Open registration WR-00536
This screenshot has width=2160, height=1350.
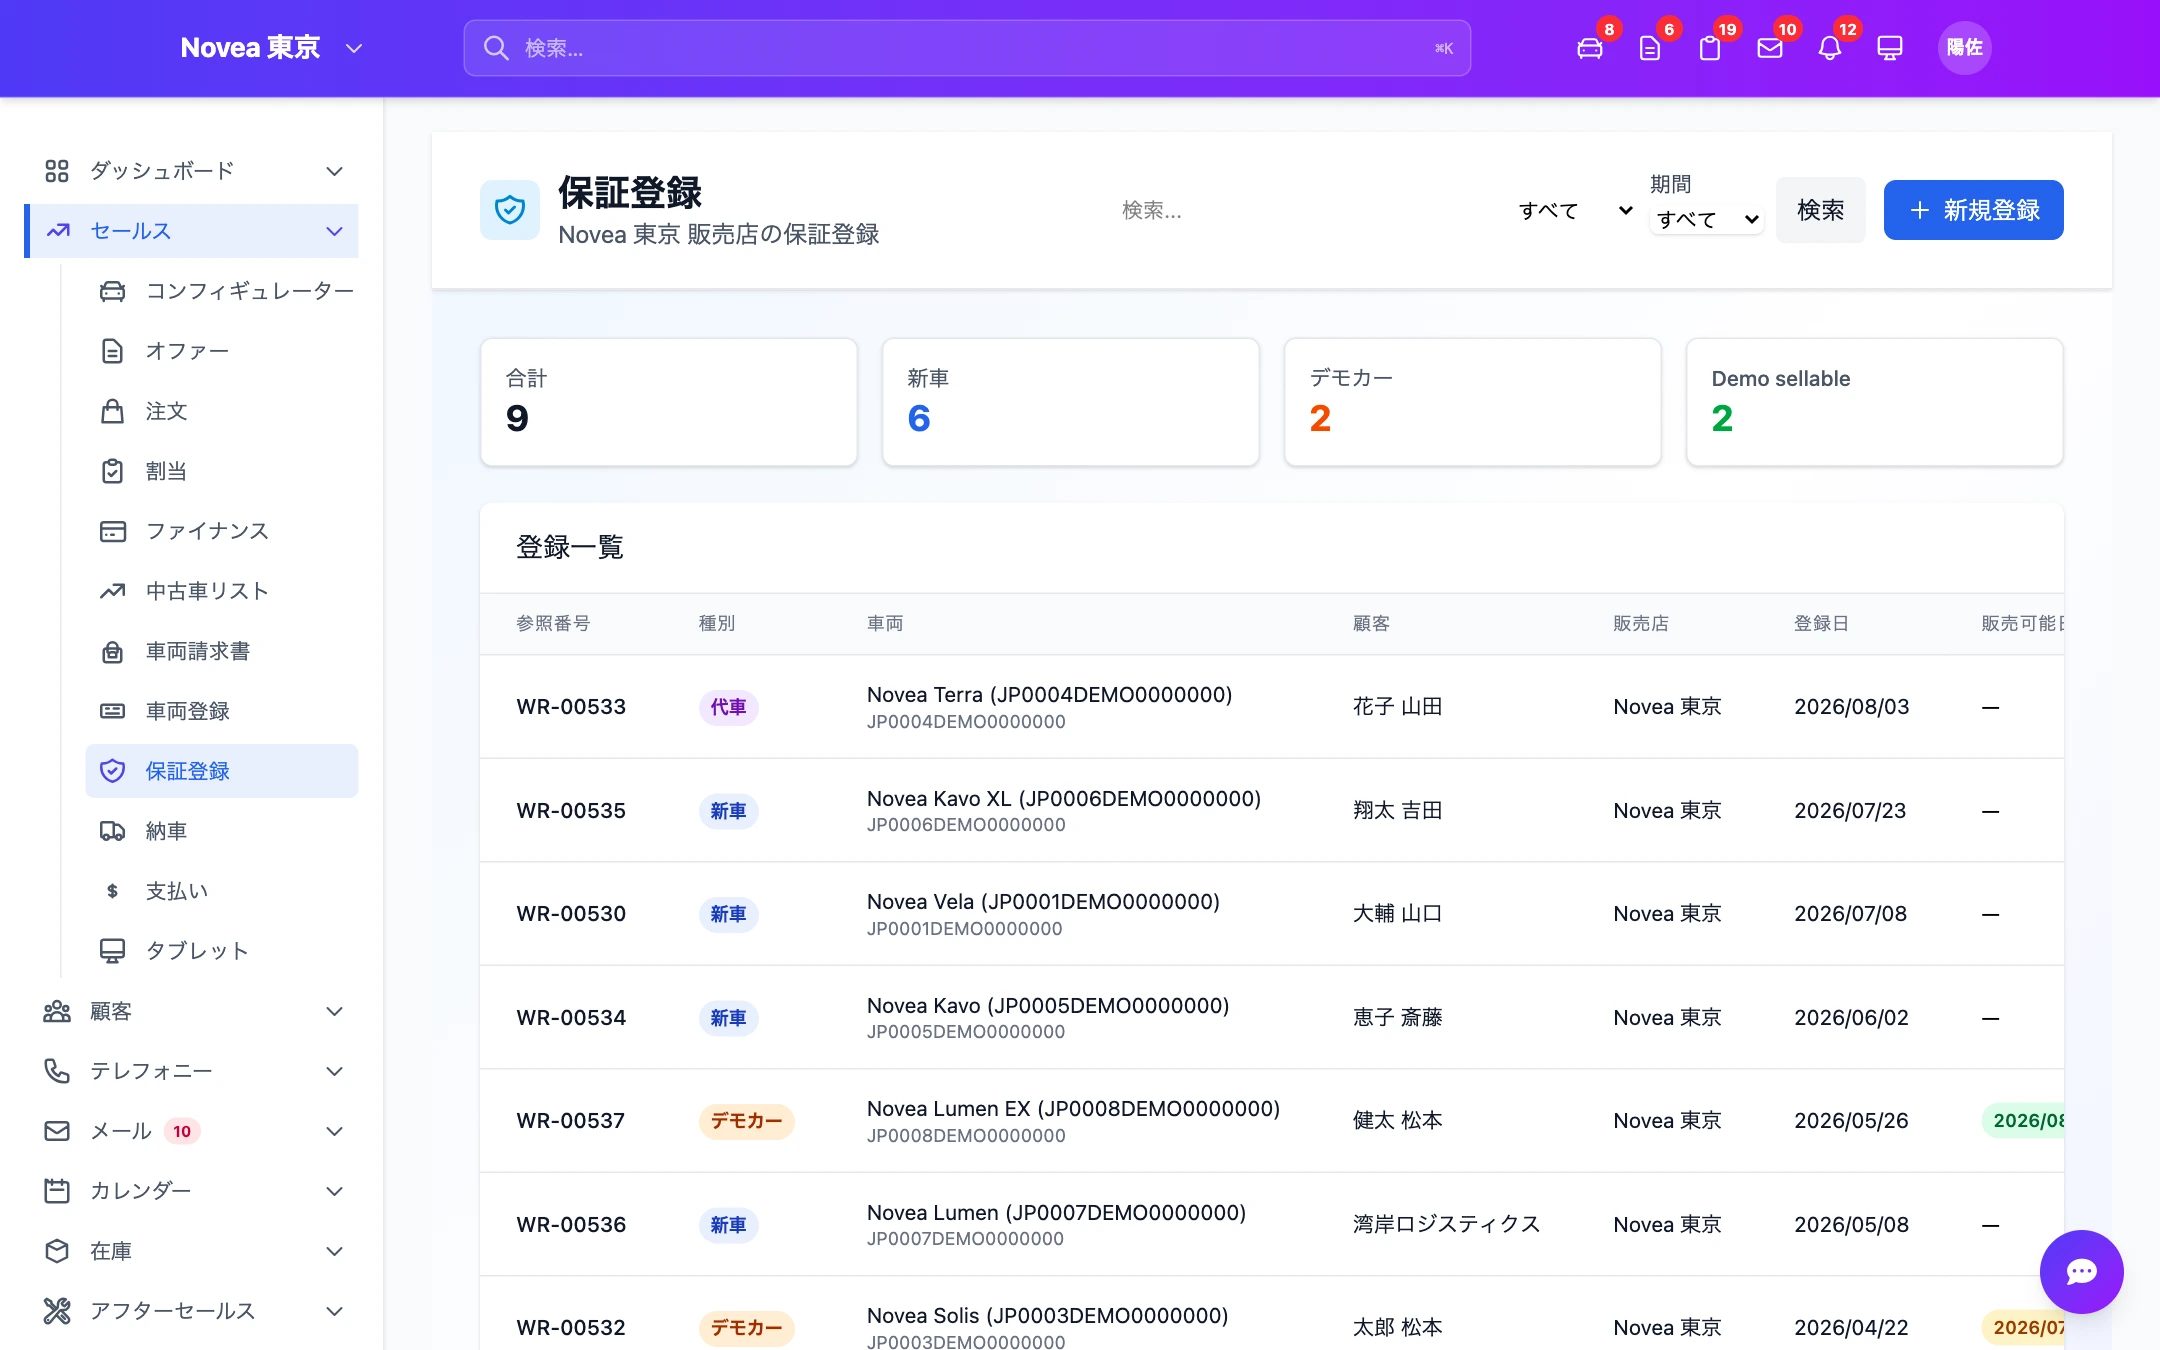click(x=571, y=1225)
